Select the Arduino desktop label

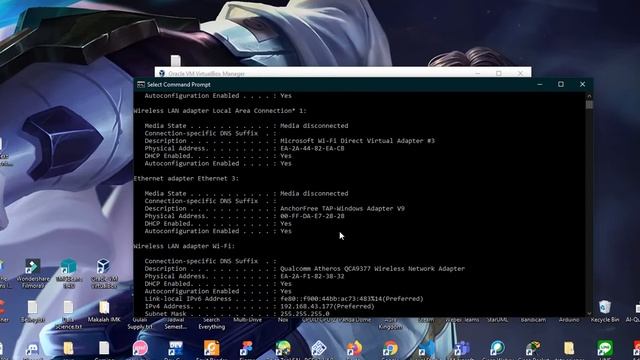click(x=569, y=320)
